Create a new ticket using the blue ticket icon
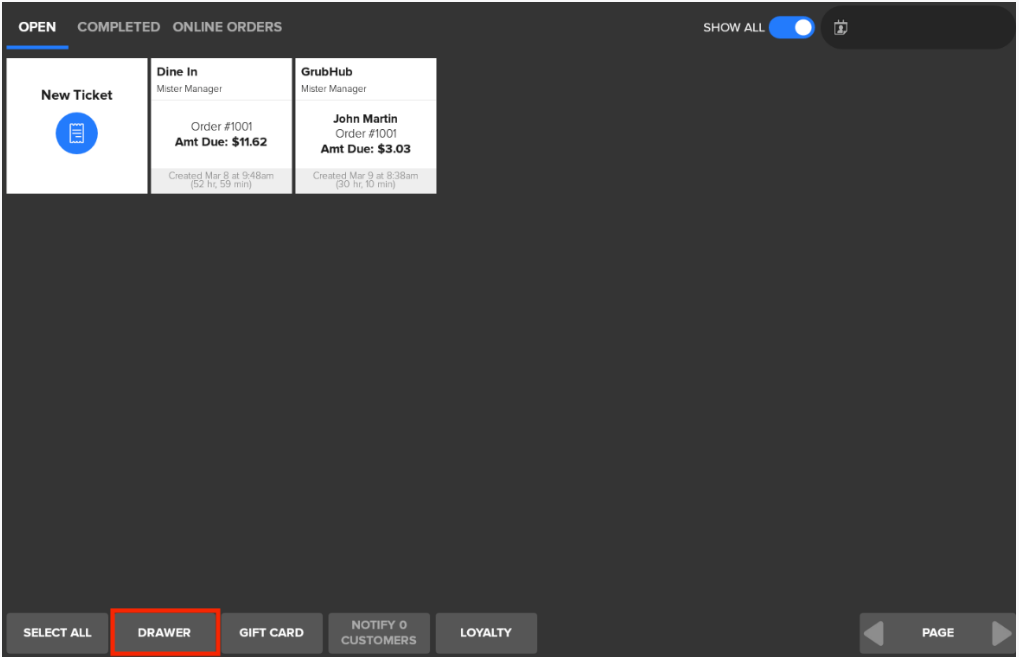Viewport: 1019px width, 657px height. (x=76, y=133)
